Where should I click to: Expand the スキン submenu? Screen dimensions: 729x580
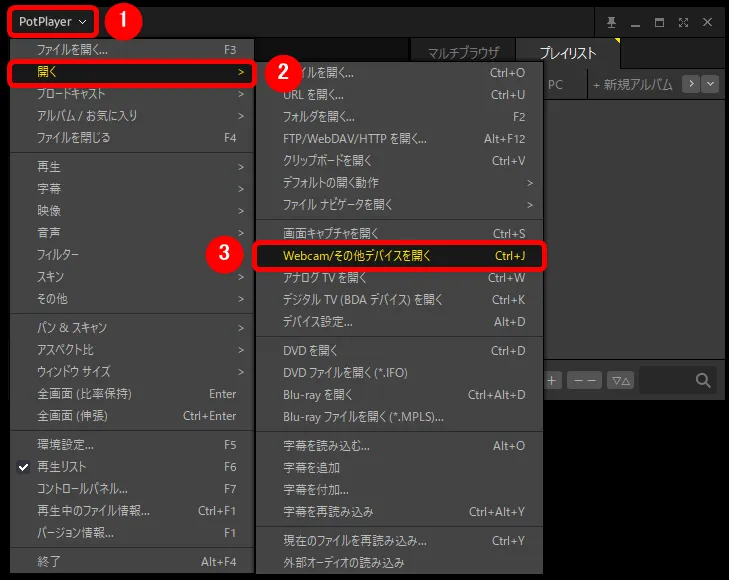132,277
